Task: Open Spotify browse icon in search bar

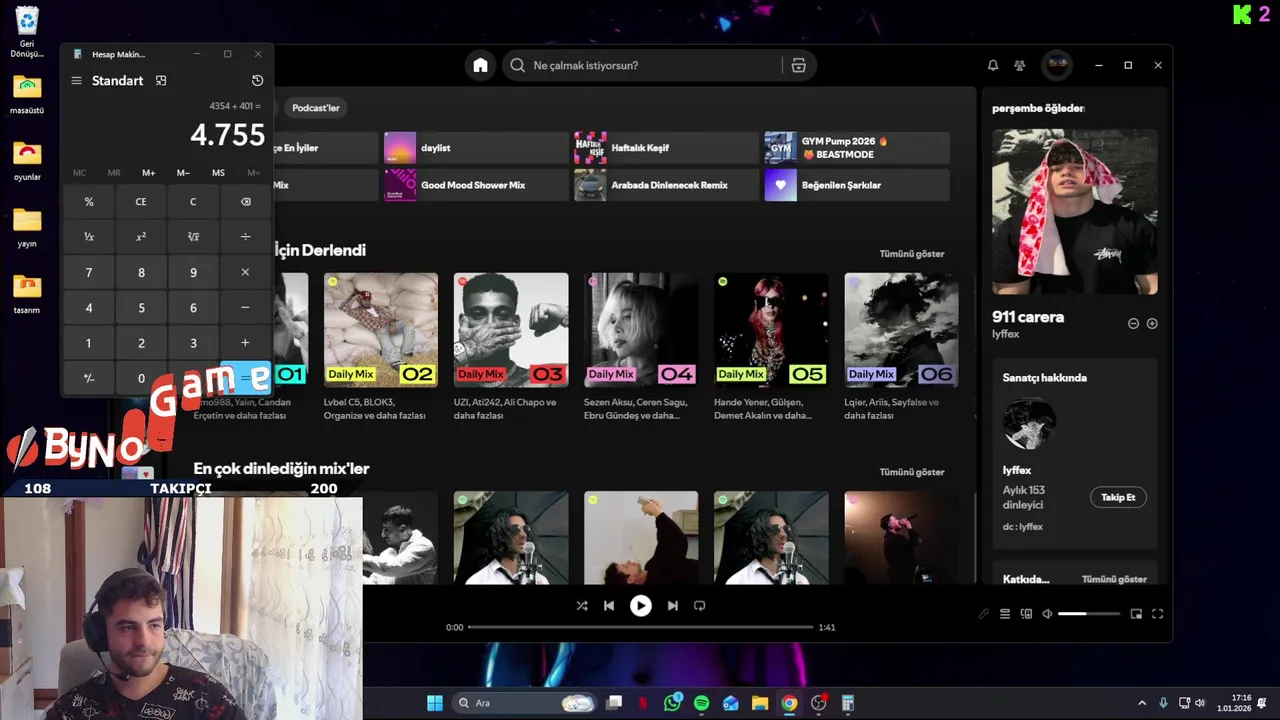Action: (798, 65)
